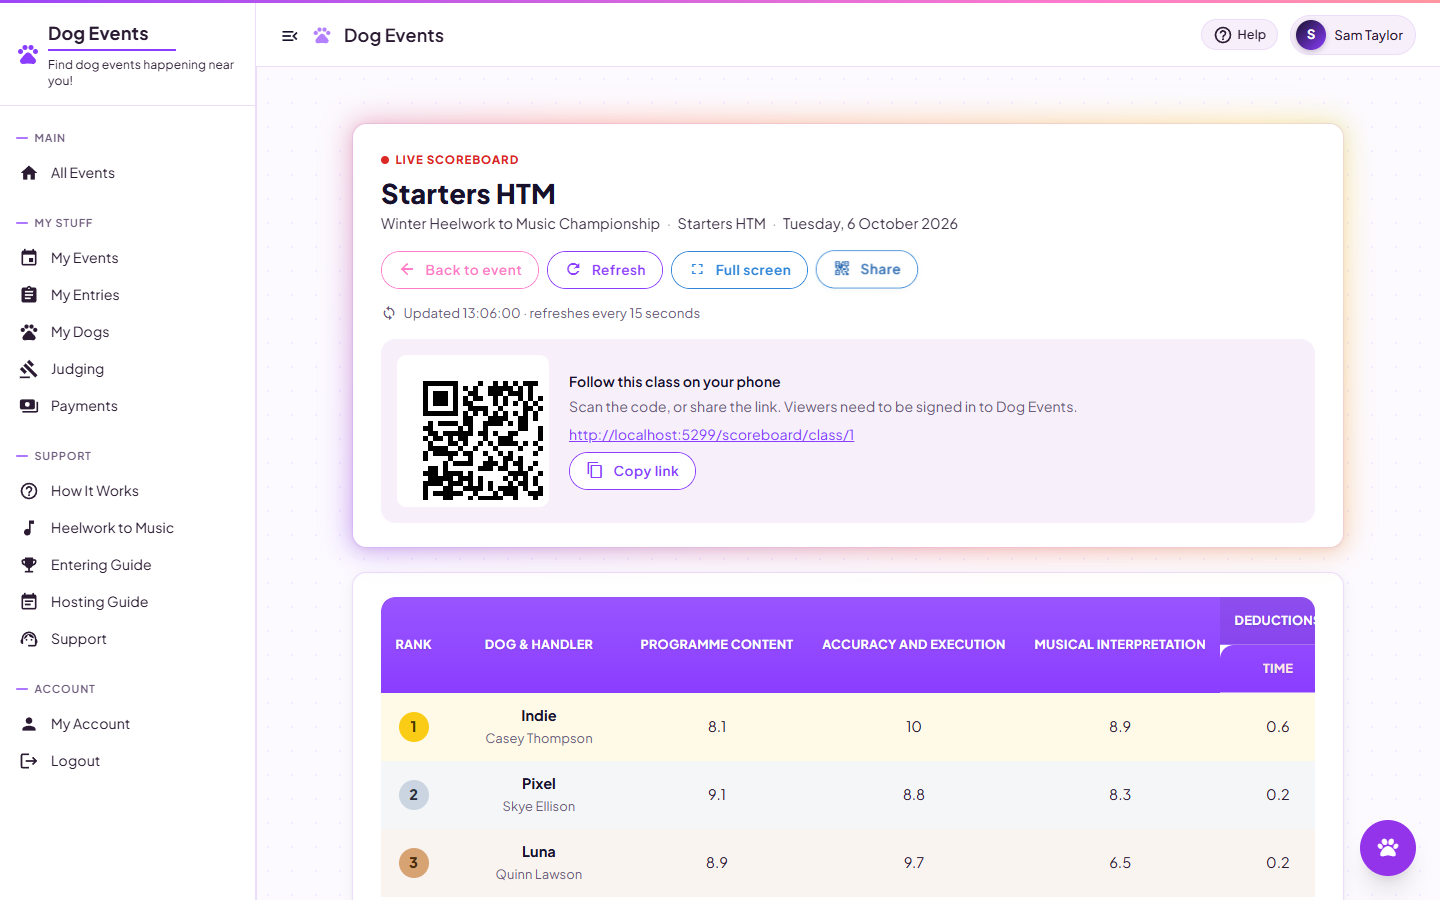Click the silver rank 2 badge
1440x900 pixels.
point(414,795)
